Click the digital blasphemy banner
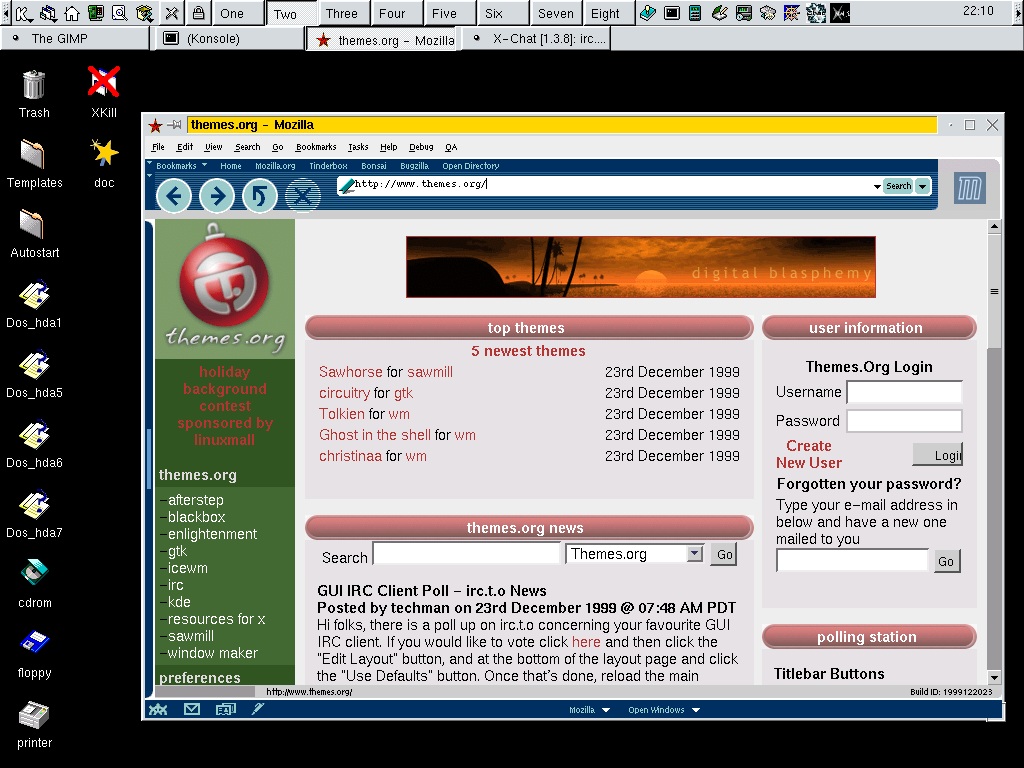Image resolution: width=1024 pixels, height=768 pixels. click(641, 267)
